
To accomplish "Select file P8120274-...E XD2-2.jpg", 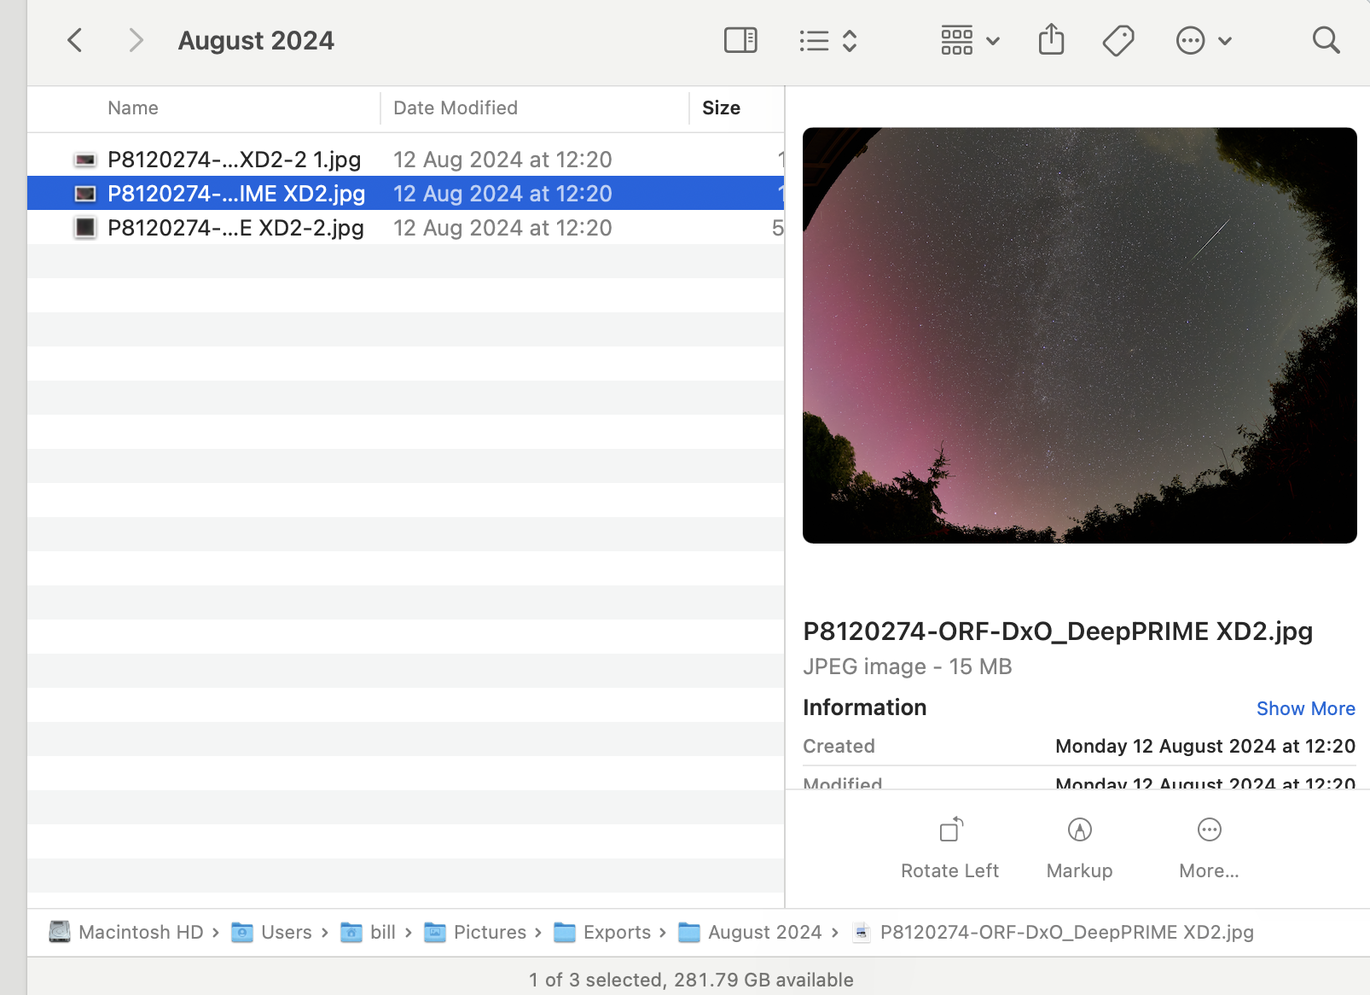I will (x=235, y=228).
